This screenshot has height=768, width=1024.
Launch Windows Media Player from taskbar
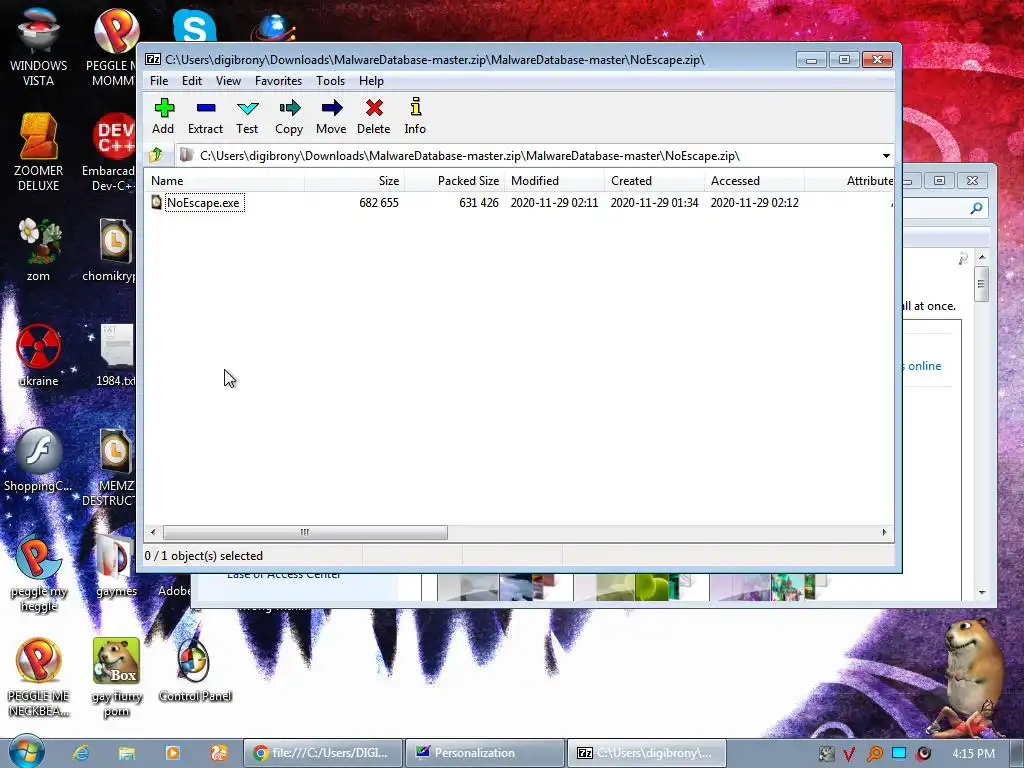point(172,753)
